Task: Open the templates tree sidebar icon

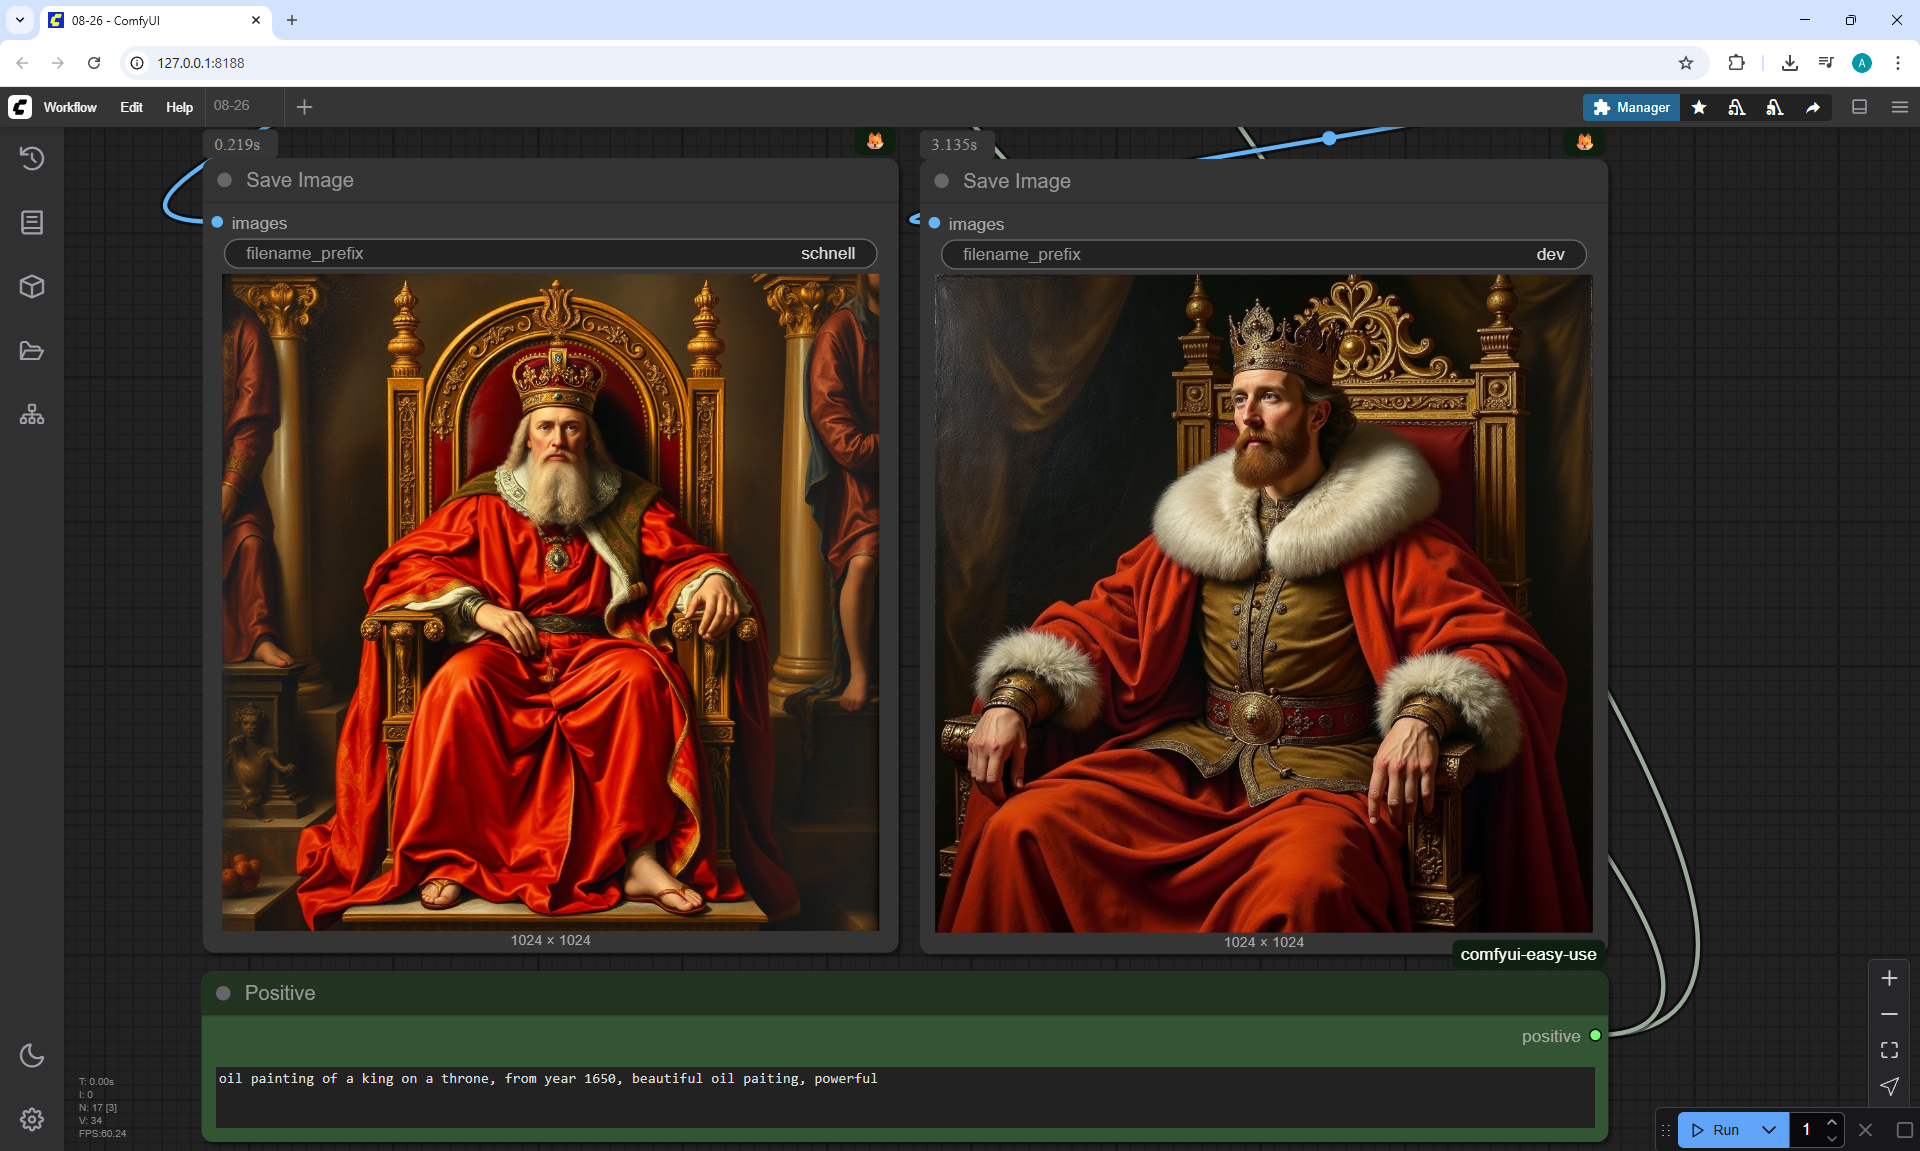Action: (32, 415)
